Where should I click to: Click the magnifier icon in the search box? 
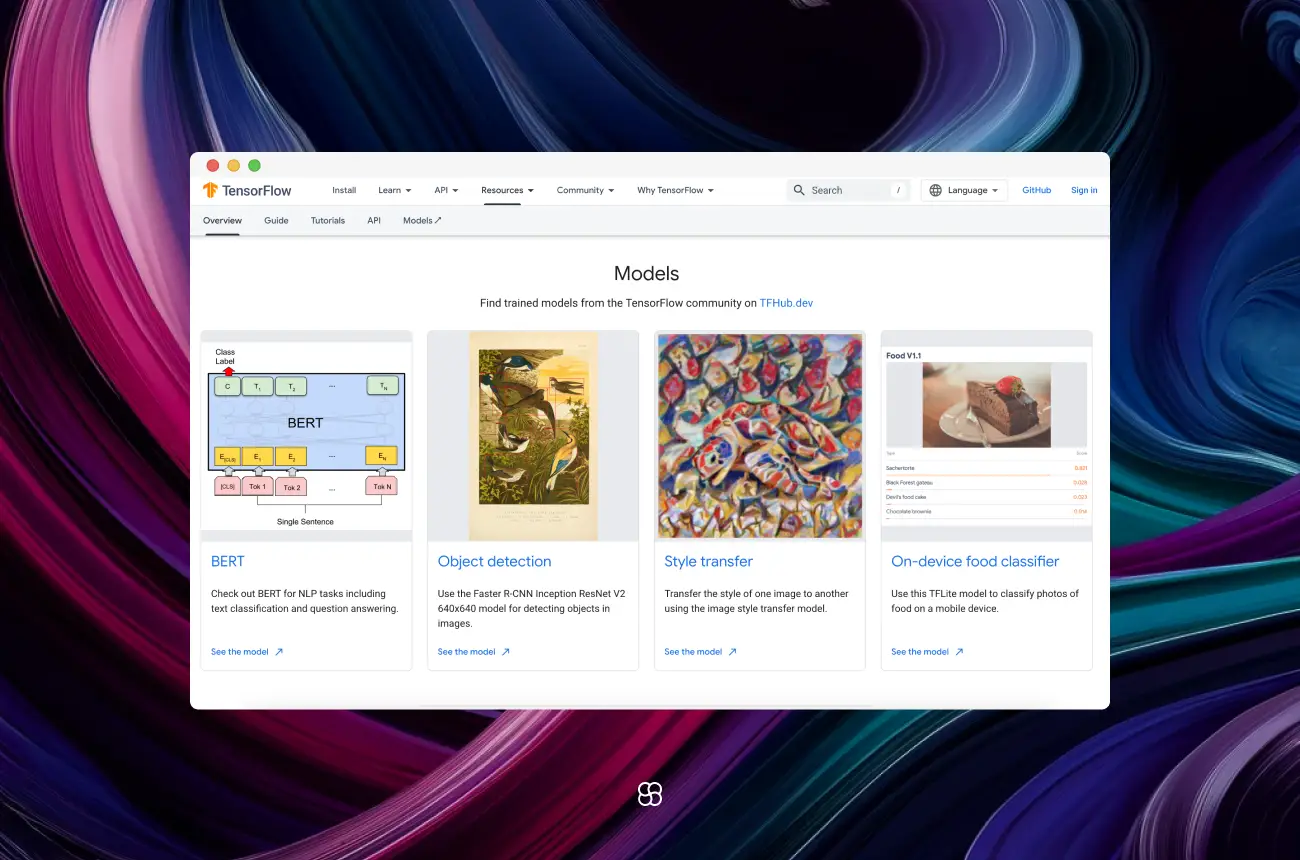[799, 190]
